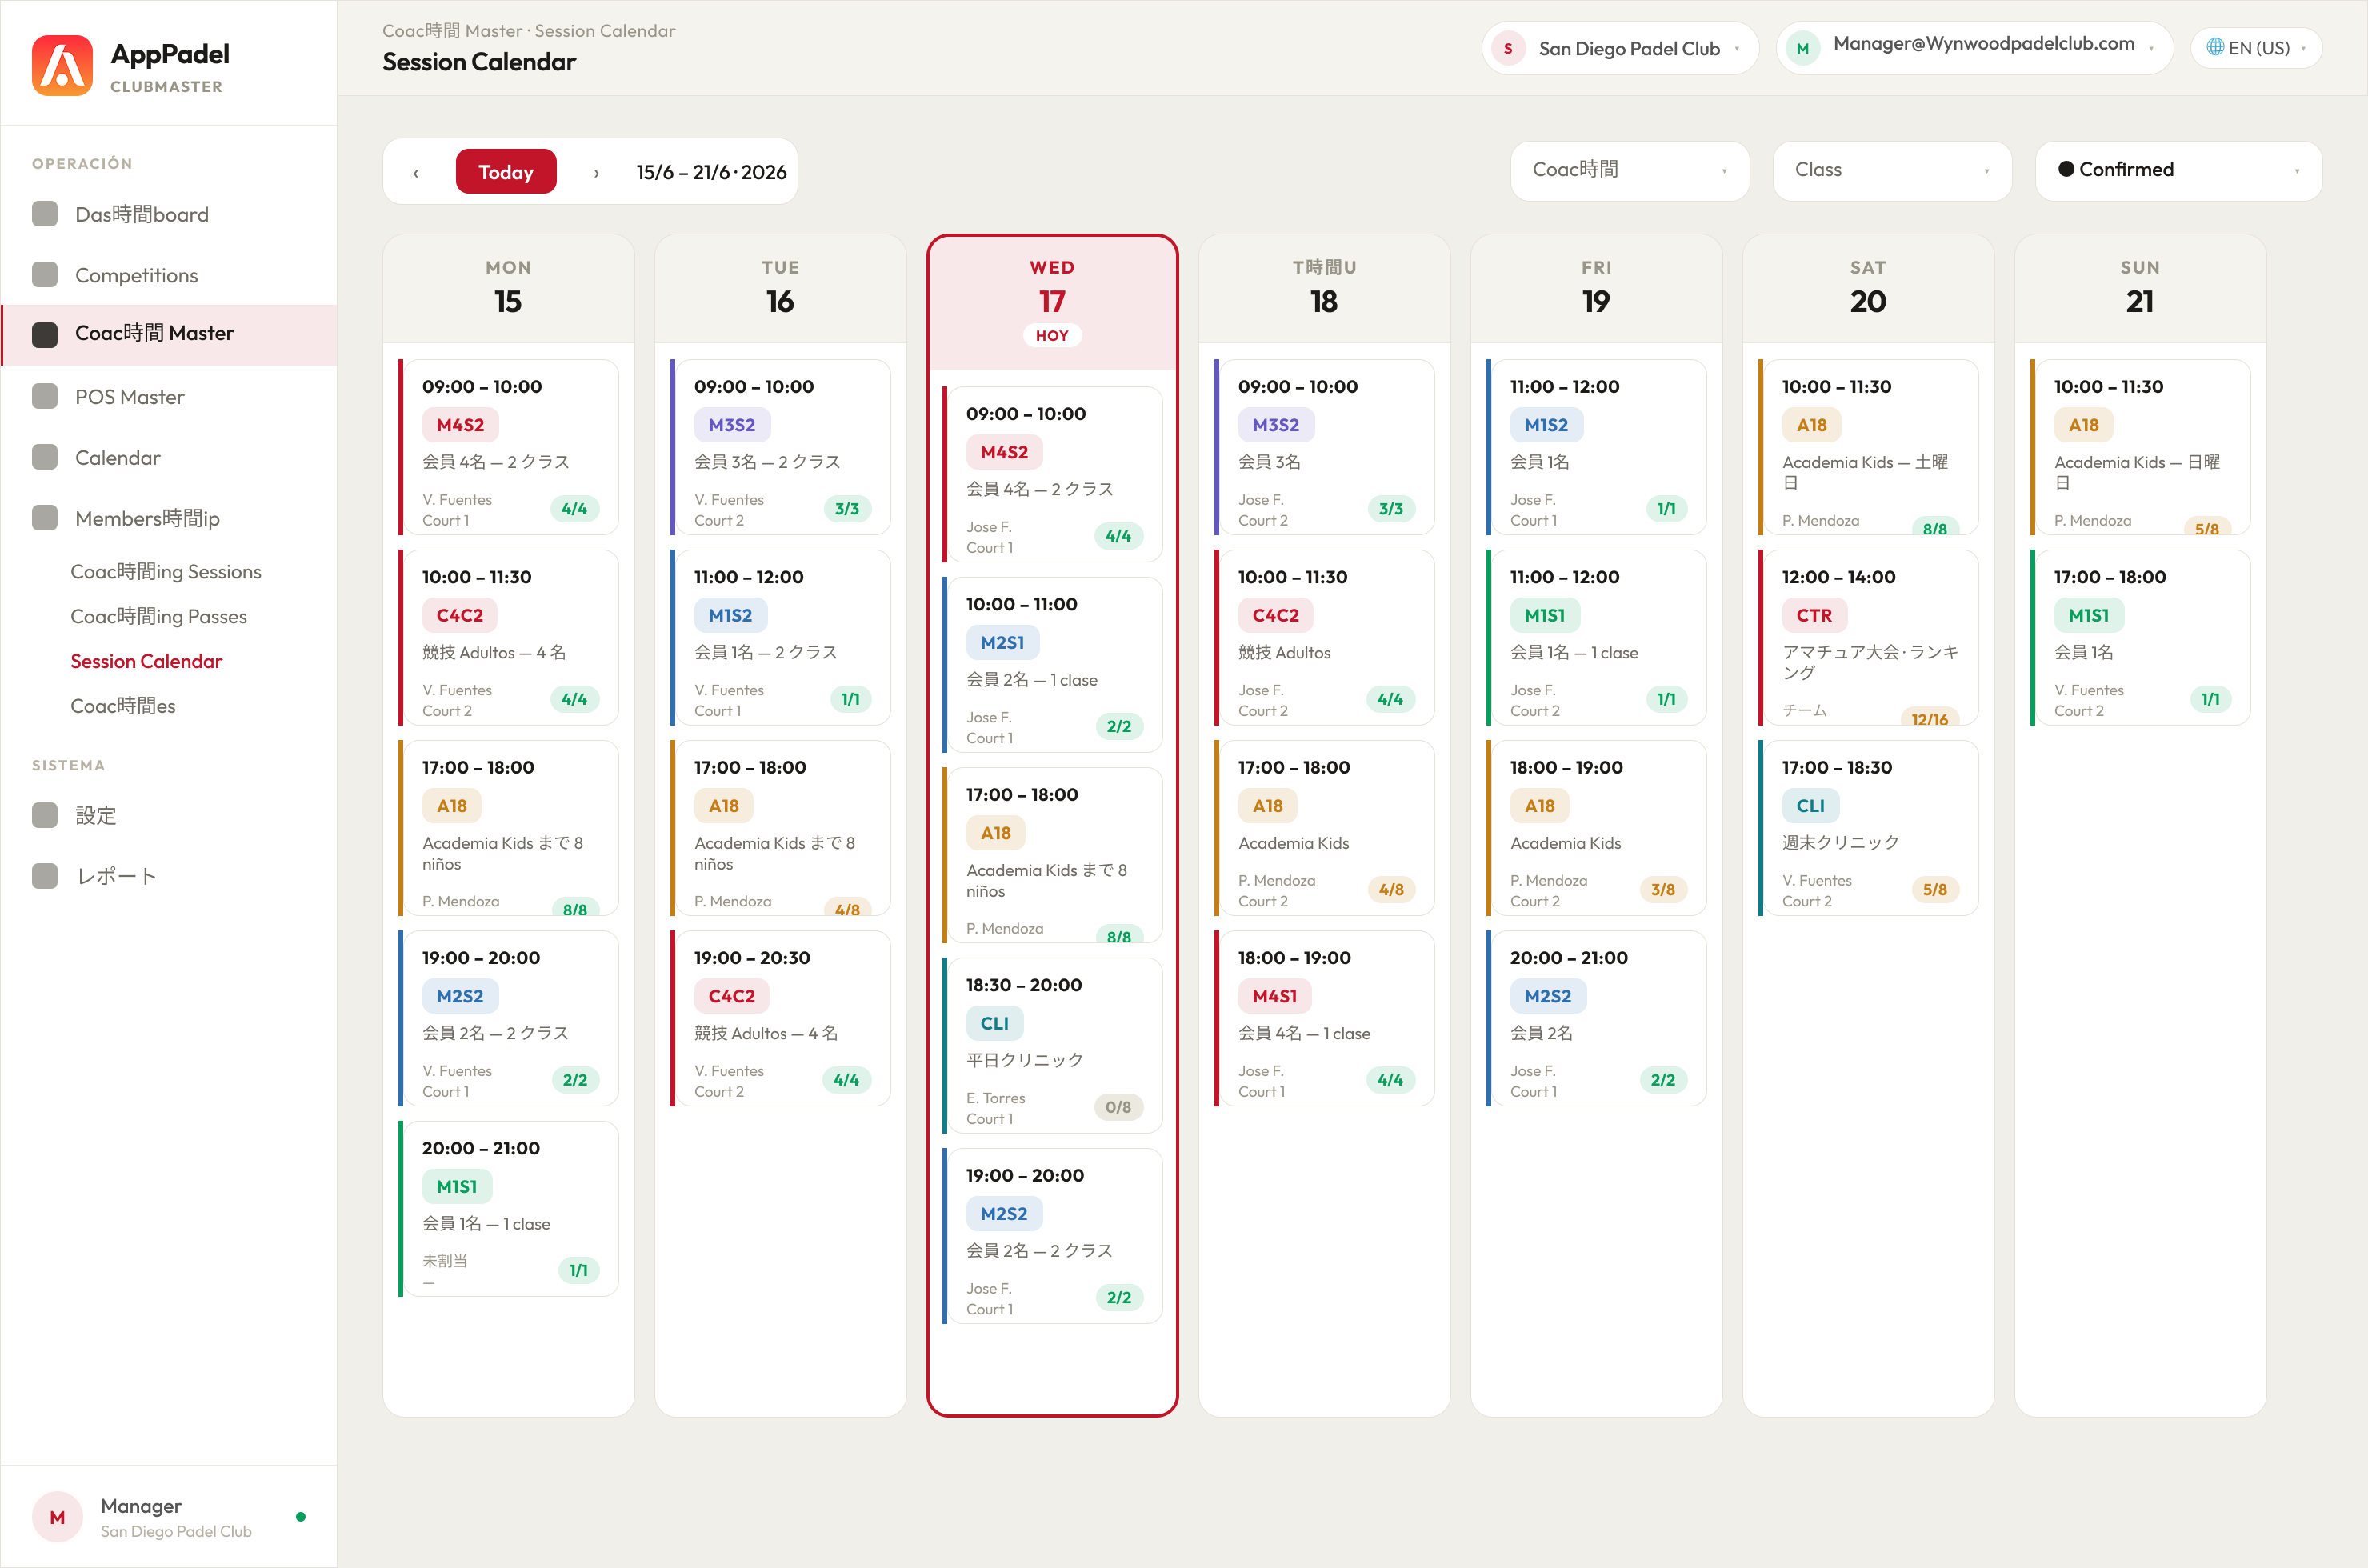Click the 設定 settings sidebar icon
Image resolution: width=2368 pixels, height=1568 pixels.
click(45, 816)
